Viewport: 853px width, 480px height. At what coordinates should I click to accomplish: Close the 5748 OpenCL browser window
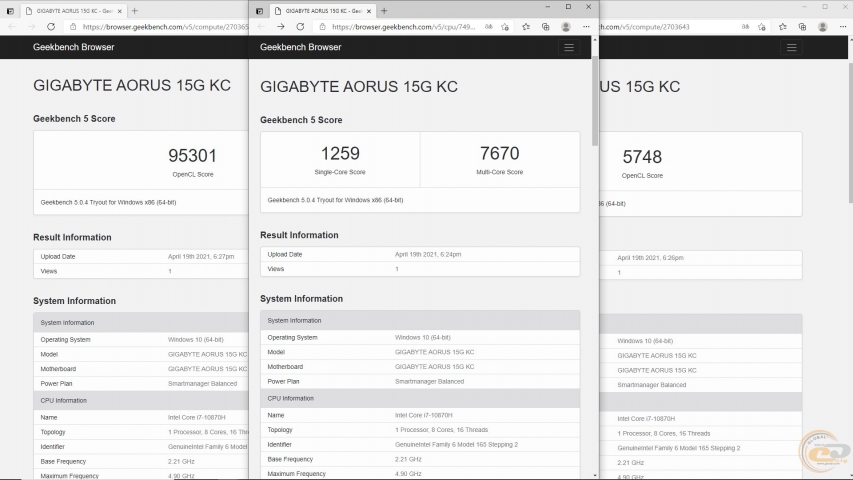845,7
